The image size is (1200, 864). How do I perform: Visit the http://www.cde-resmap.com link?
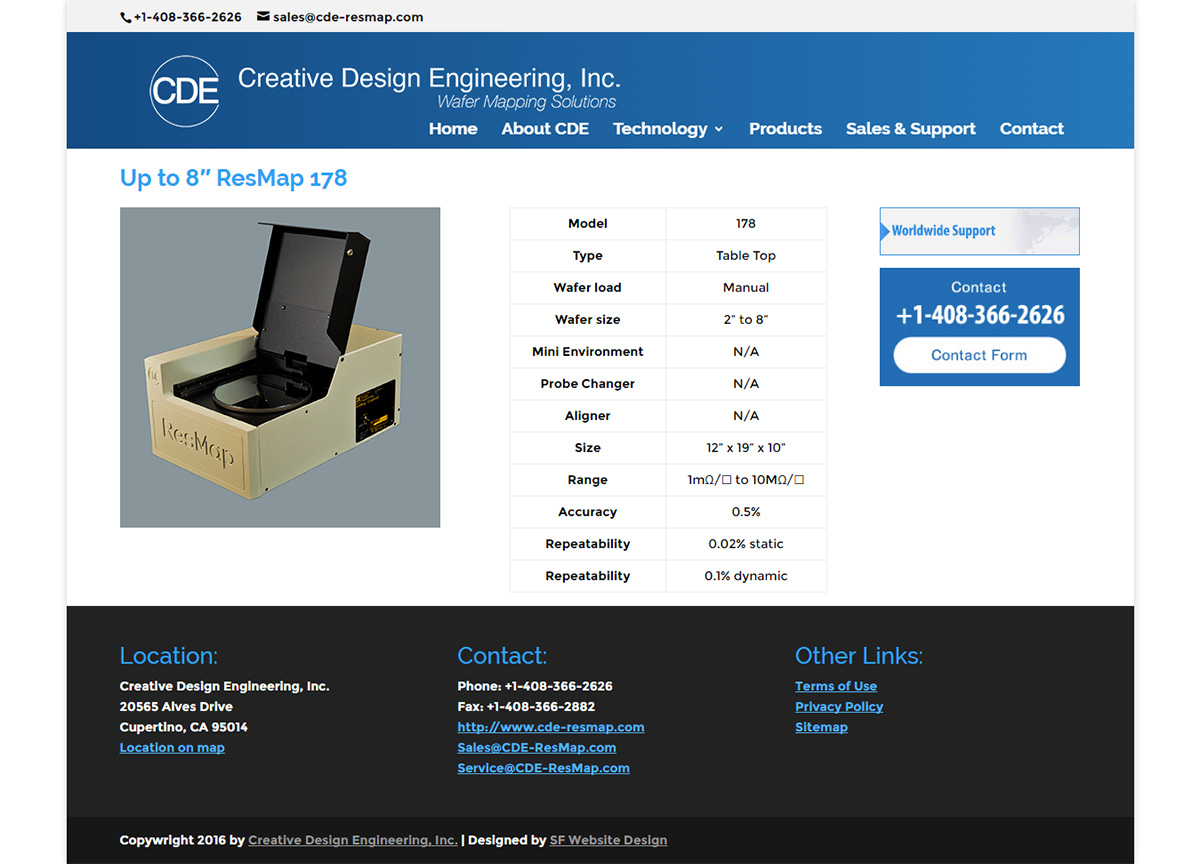point(550,727)
